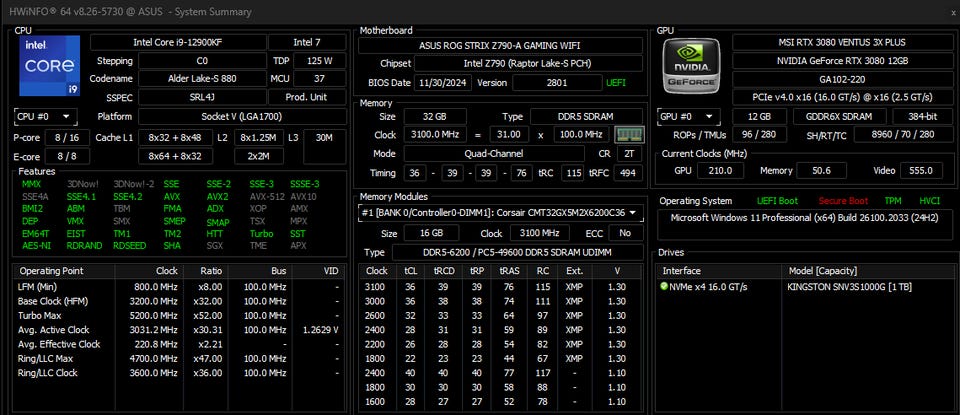The width and height of the screenshot is (960, 415).
Task: Click the AES-NI feature label
Action: click(35, 245)
